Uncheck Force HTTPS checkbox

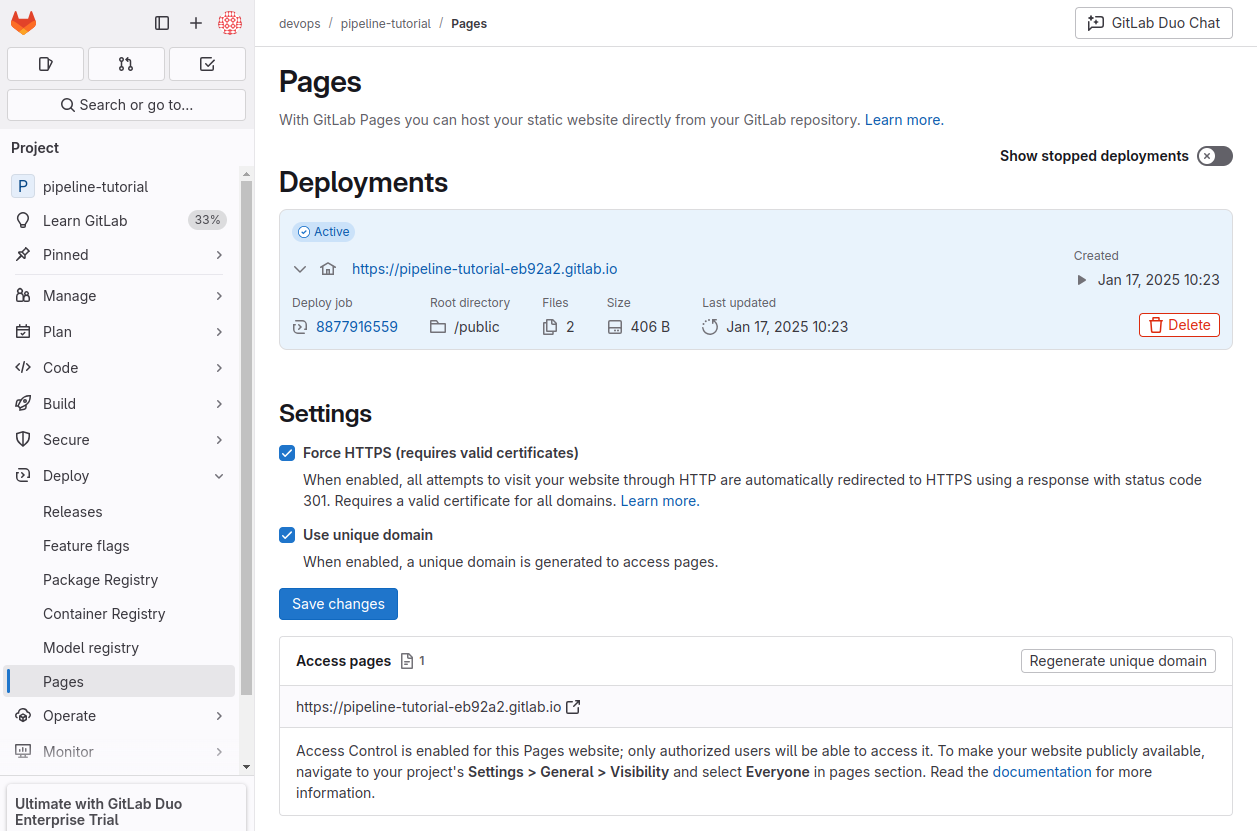click(287, 453)
